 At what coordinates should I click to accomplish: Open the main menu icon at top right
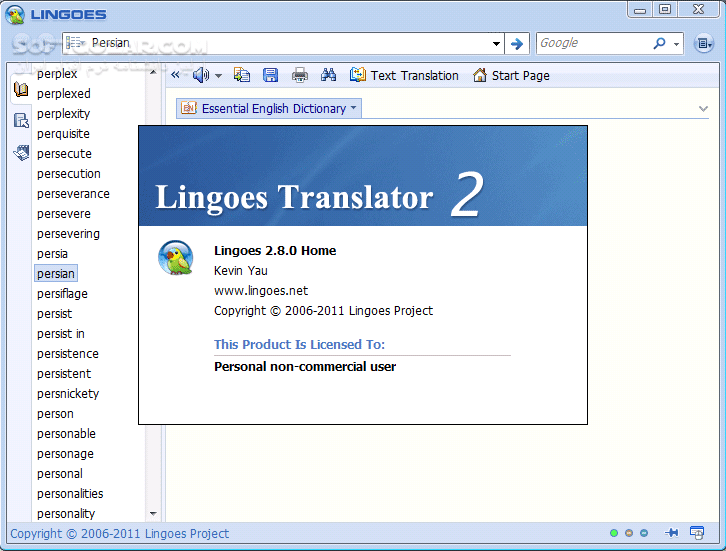[704, 44]
